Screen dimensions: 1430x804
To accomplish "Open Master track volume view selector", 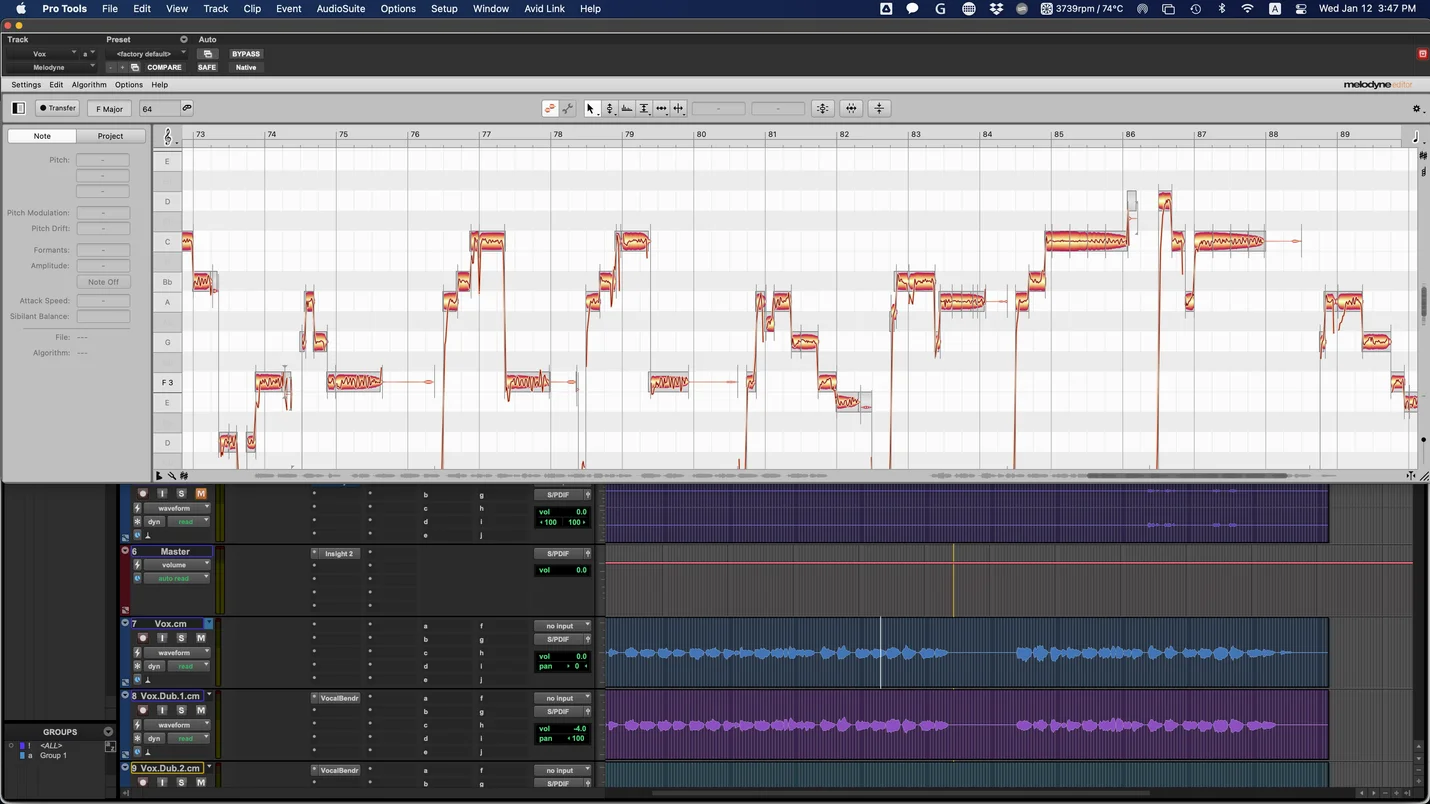I will 177,565.
